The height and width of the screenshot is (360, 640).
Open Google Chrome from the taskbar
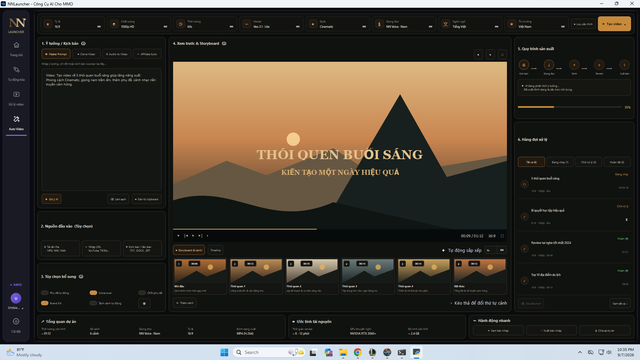(x=358, y=353)
